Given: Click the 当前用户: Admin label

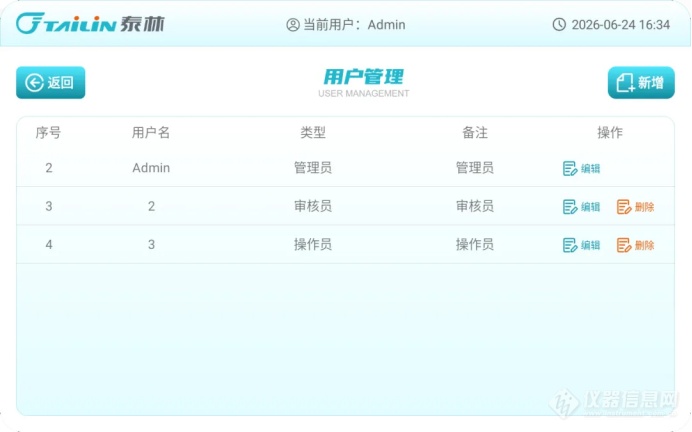Looking at the screenshot, I should (x=354, y=25).
